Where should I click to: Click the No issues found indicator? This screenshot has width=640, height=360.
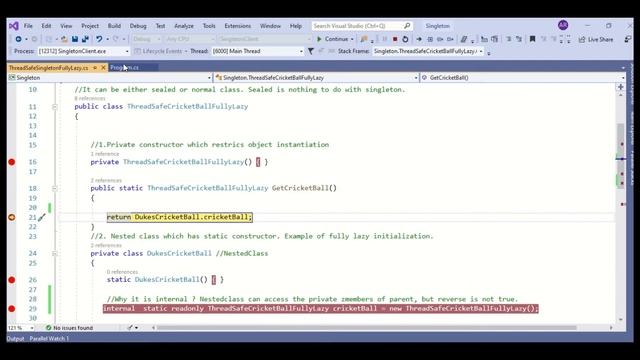(x=69, y=328)
